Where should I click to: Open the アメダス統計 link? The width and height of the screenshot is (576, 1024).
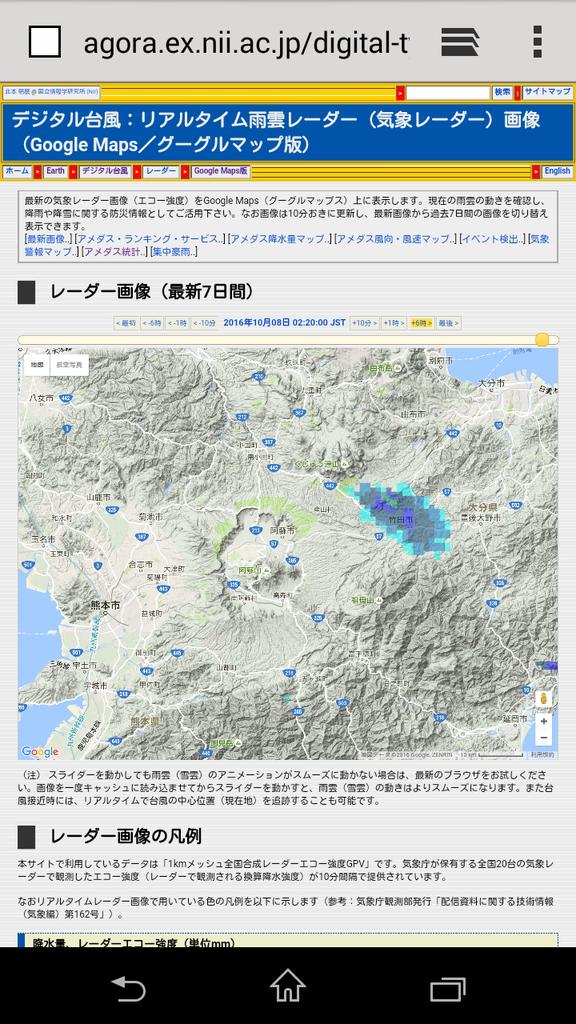[x=114, y=251]
